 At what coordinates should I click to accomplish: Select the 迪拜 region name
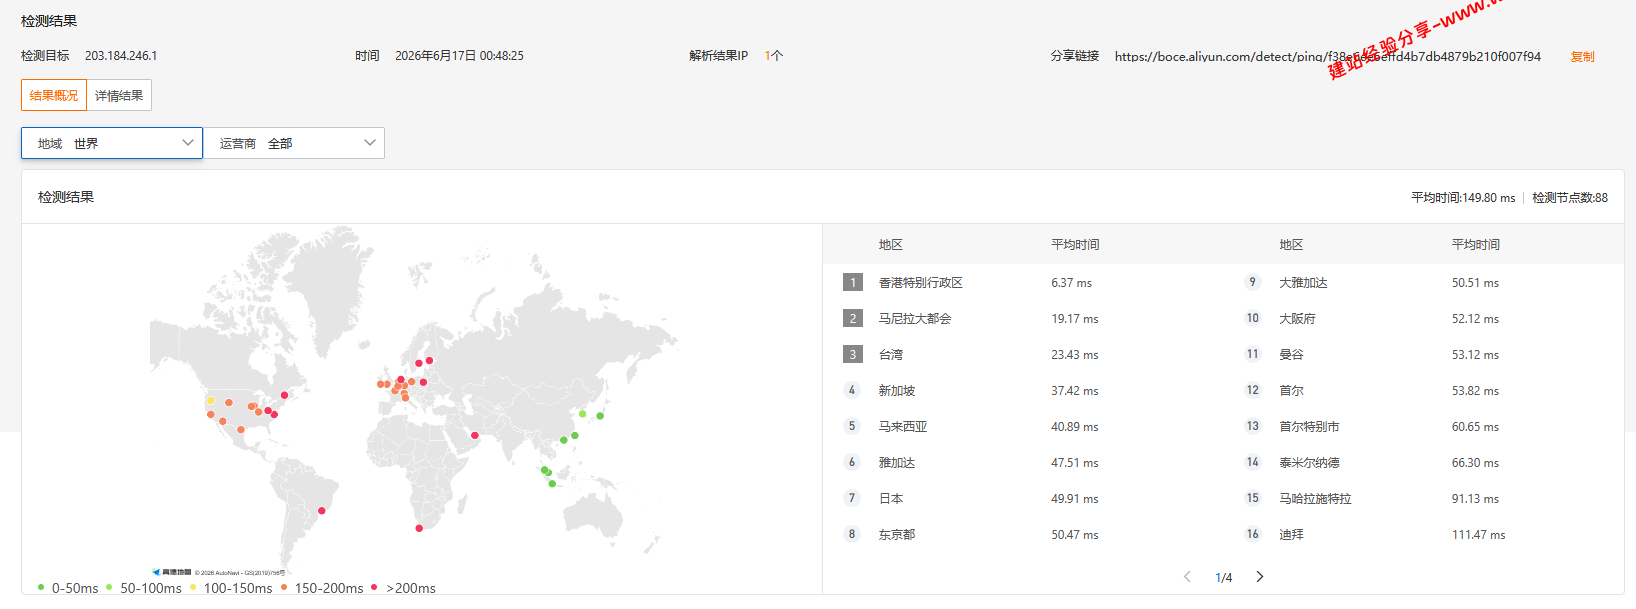click(x=1291, y=535)
